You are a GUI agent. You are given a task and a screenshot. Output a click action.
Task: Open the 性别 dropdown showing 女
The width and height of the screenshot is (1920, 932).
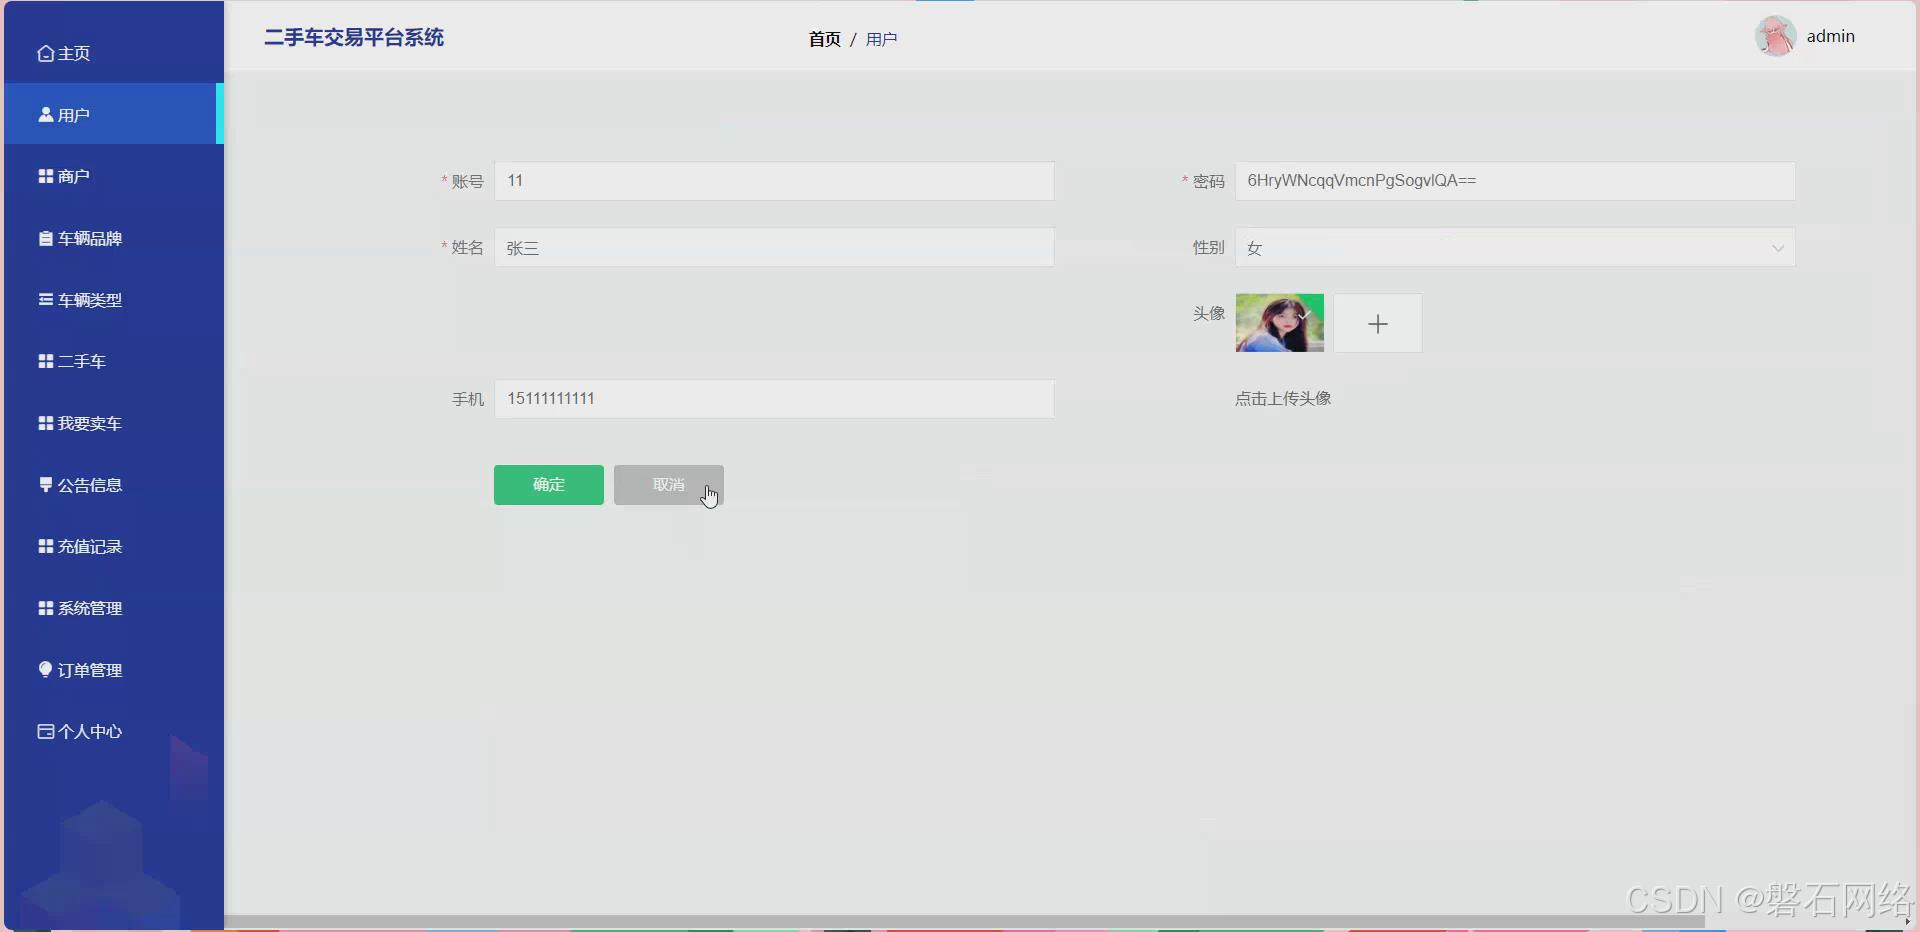(x=1515, y=248)
